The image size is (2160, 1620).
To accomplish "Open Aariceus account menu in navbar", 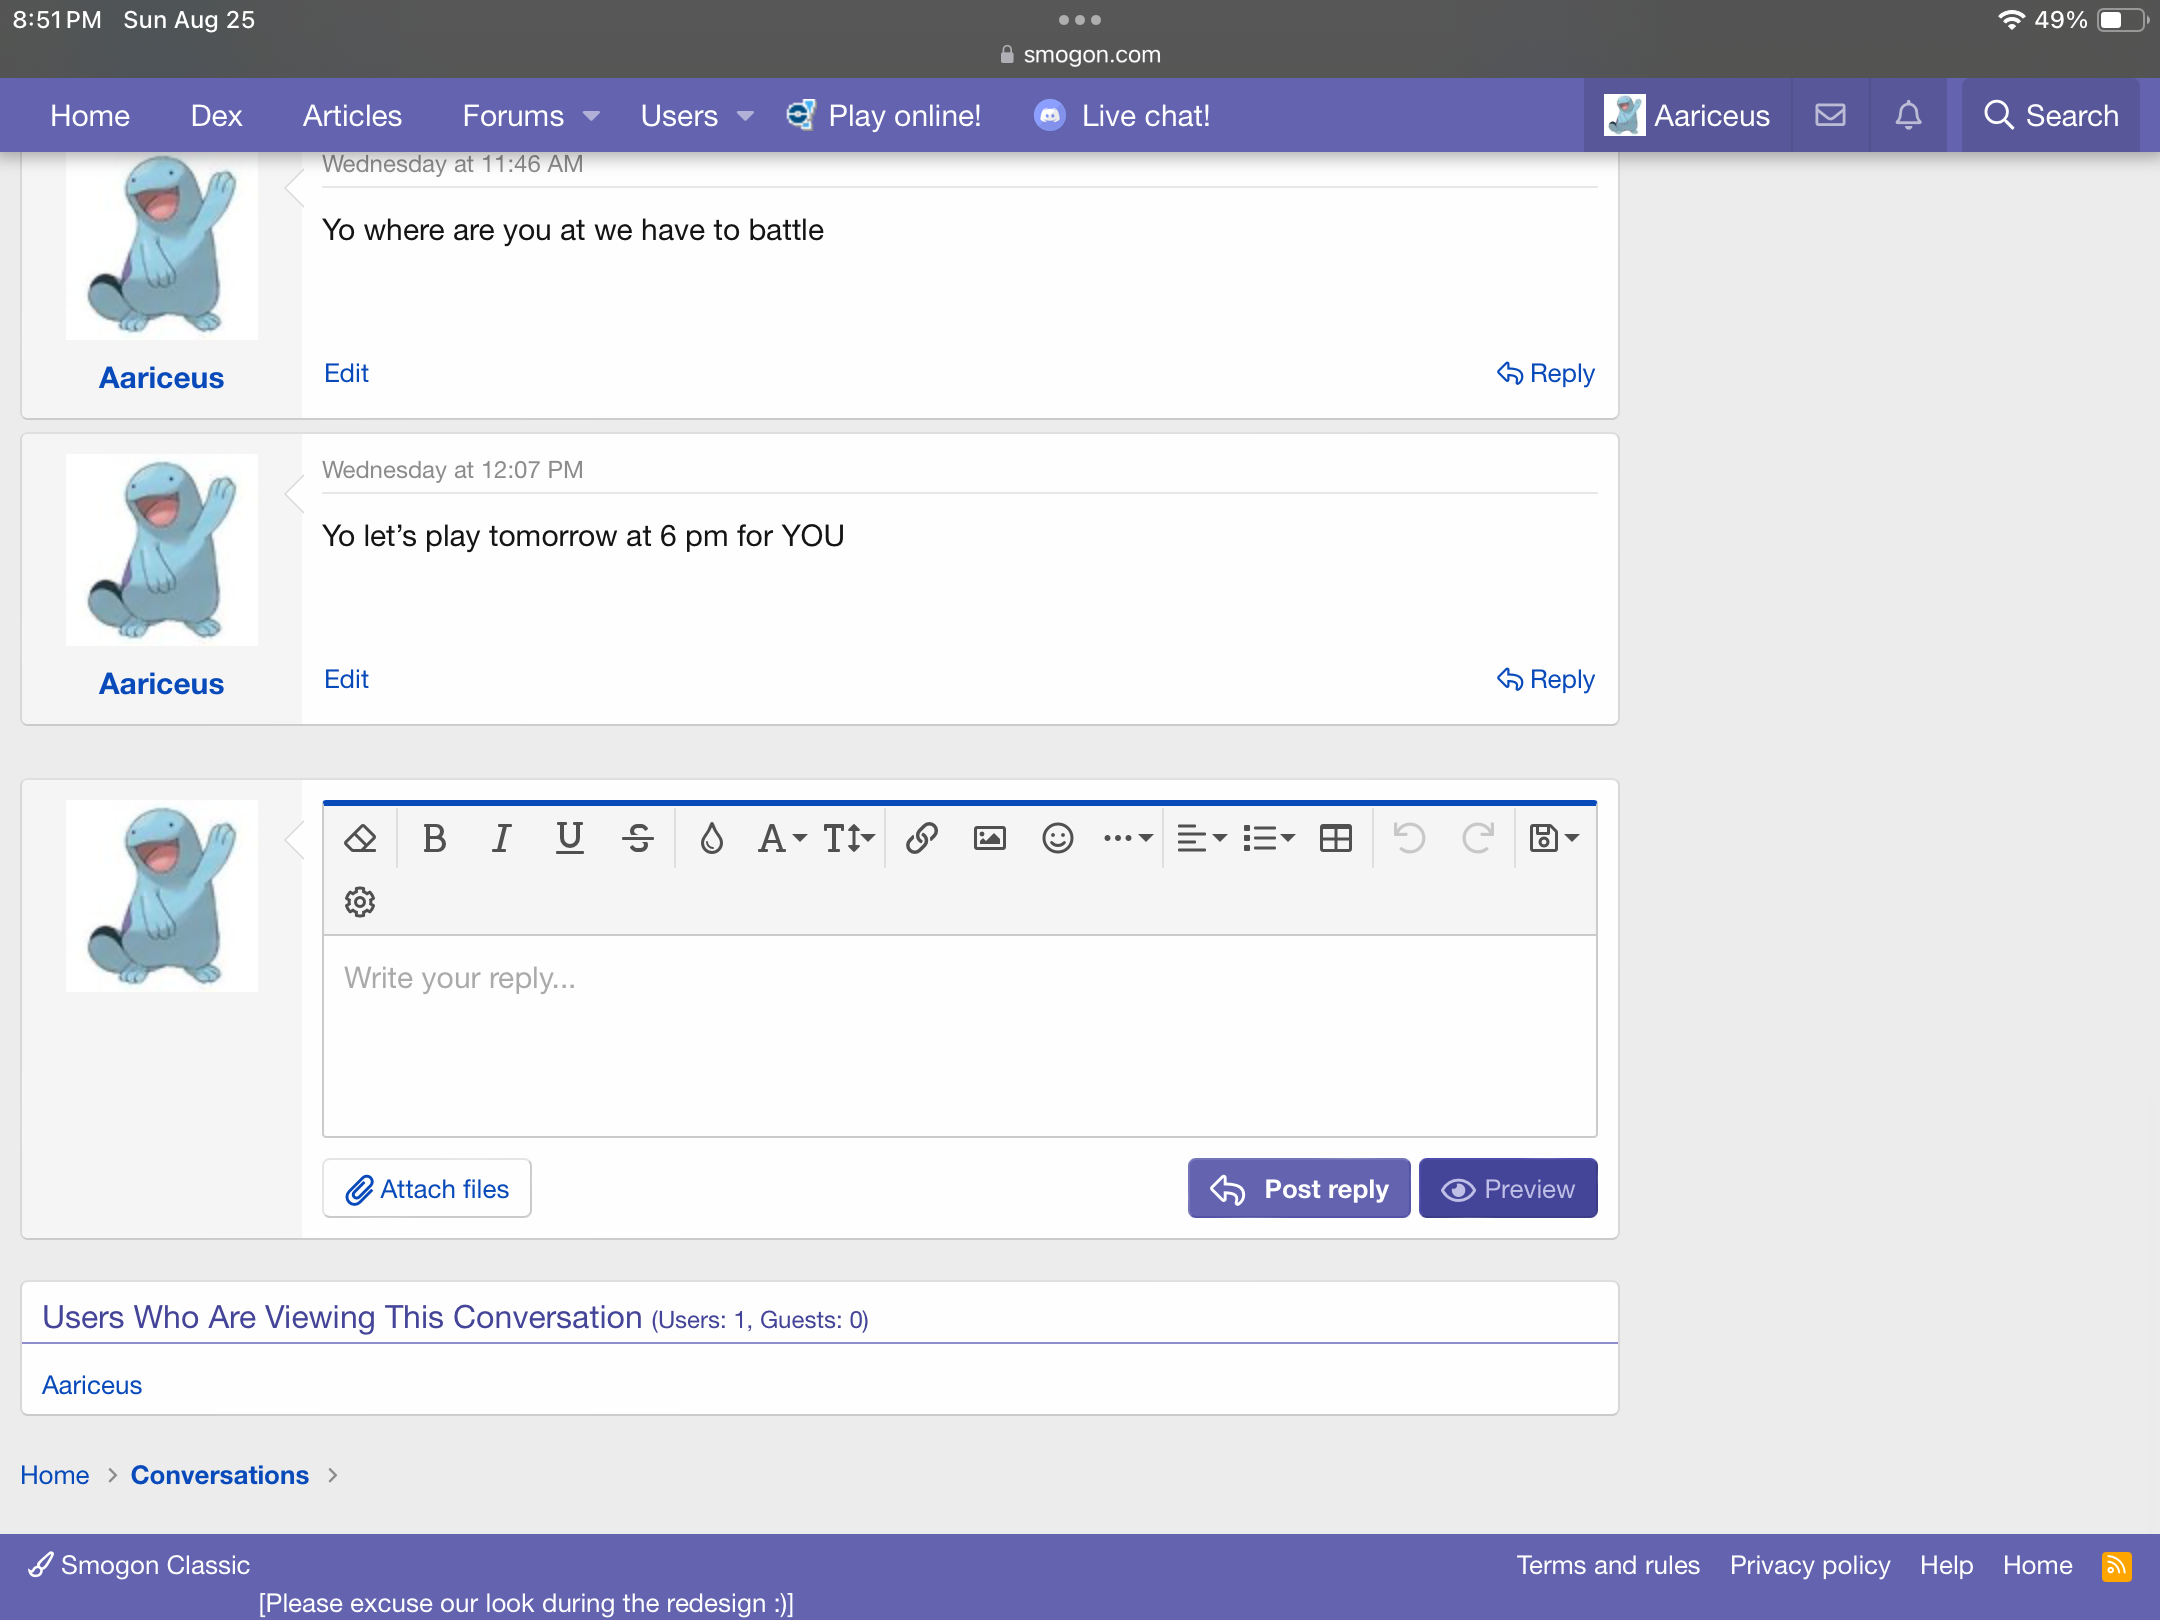I will 1687,116.
